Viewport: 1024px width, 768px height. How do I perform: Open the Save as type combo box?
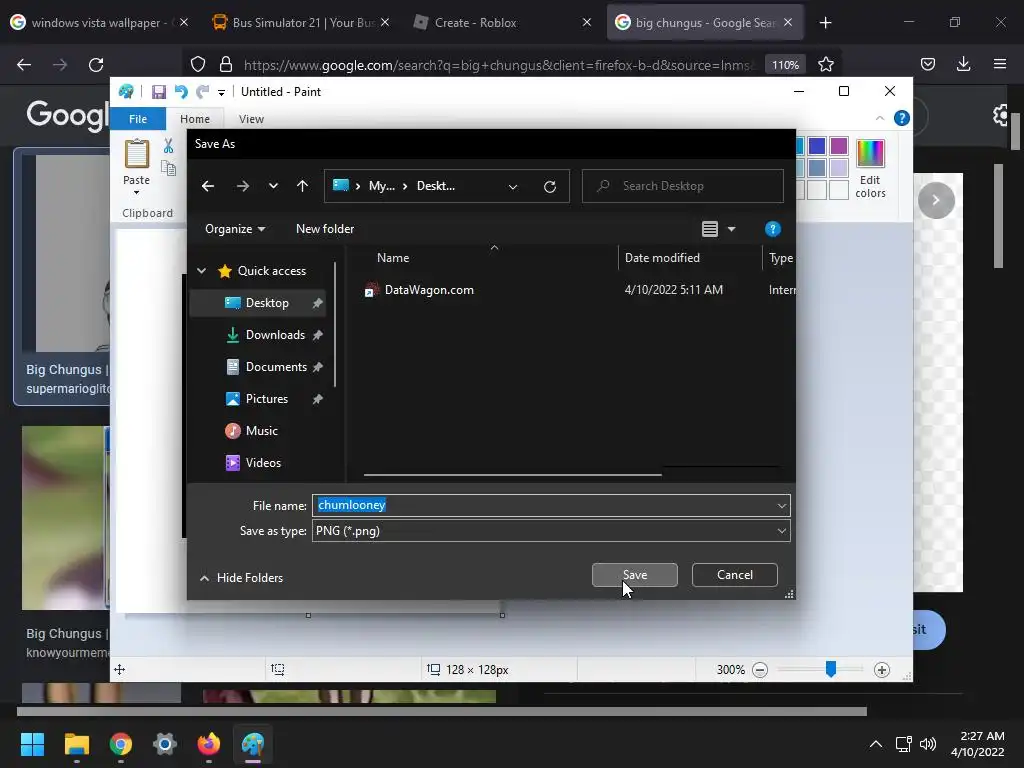551,531
